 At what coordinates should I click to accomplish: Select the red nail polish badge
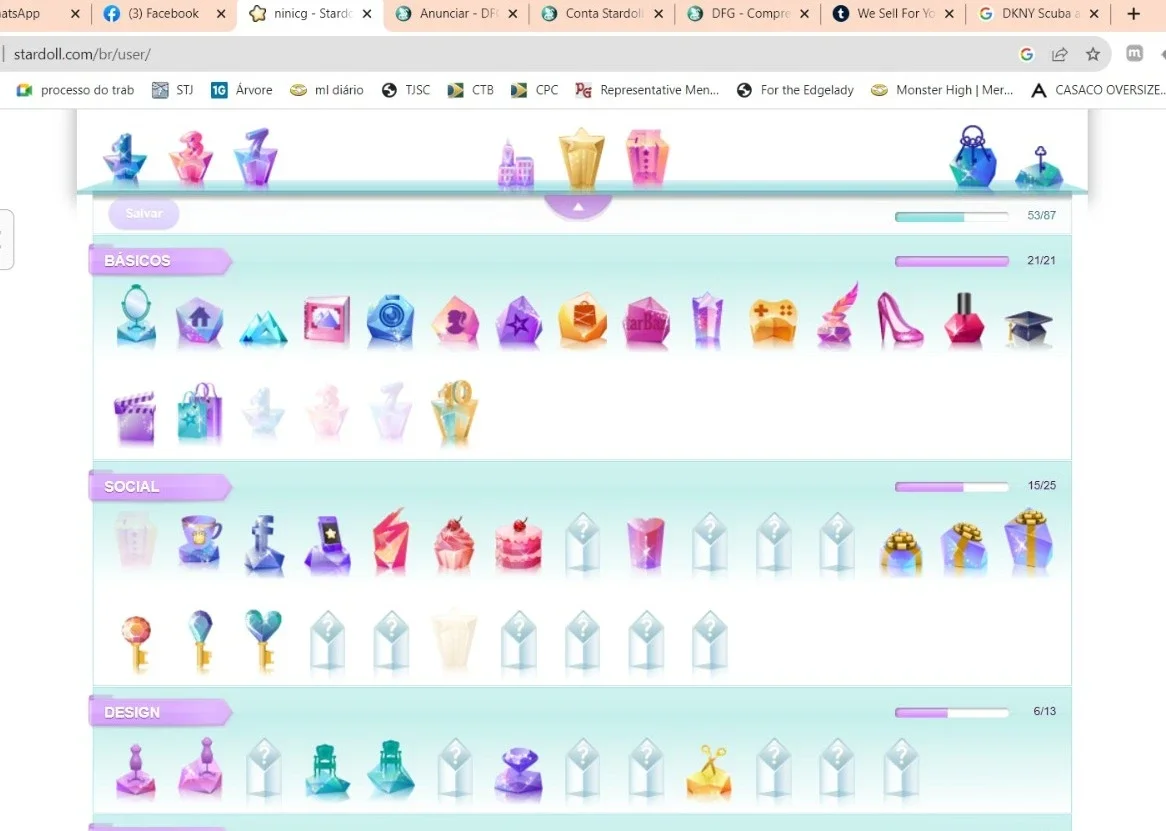click(964, 319)
